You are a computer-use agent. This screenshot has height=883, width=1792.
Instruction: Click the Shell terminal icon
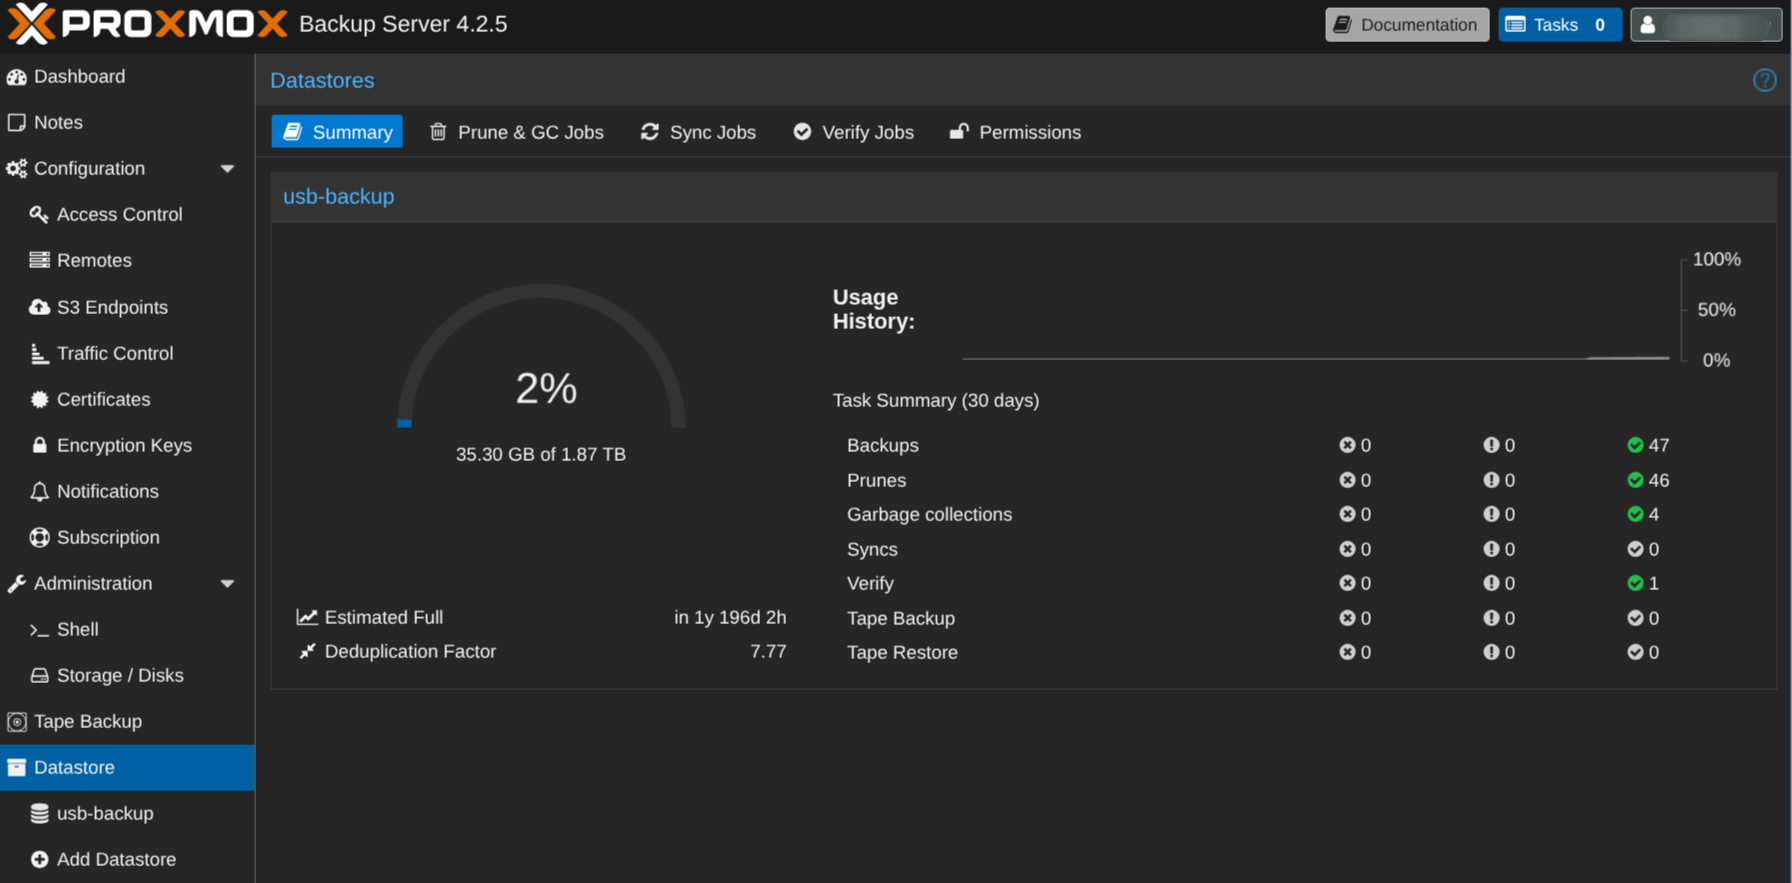tap(39, 630)
